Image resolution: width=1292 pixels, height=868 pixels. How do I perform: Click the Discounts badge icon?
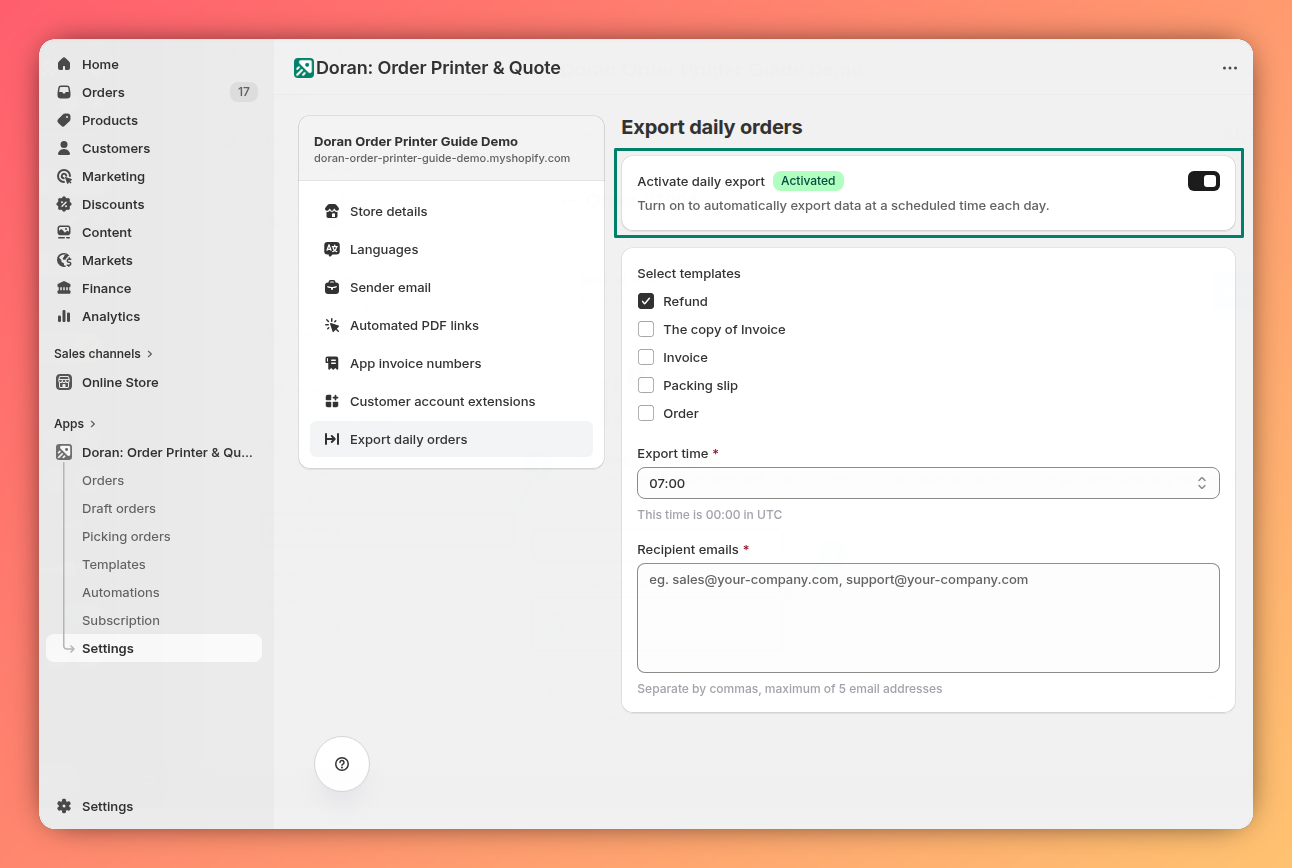point(64,204)
